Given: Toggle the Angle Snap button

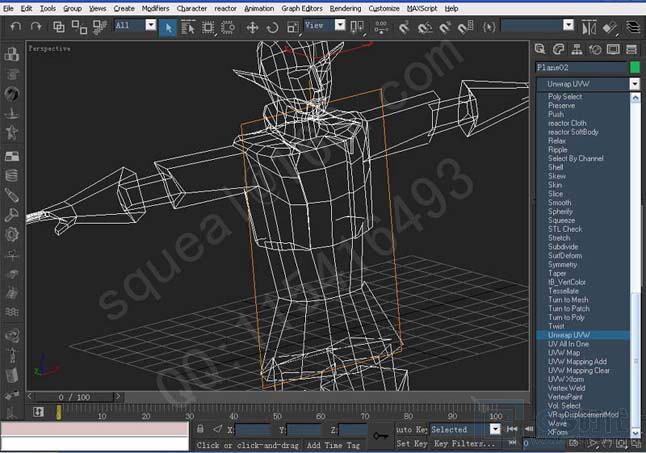Looking at the screenshot, I should pyautogui.click(x=424, y=28).
